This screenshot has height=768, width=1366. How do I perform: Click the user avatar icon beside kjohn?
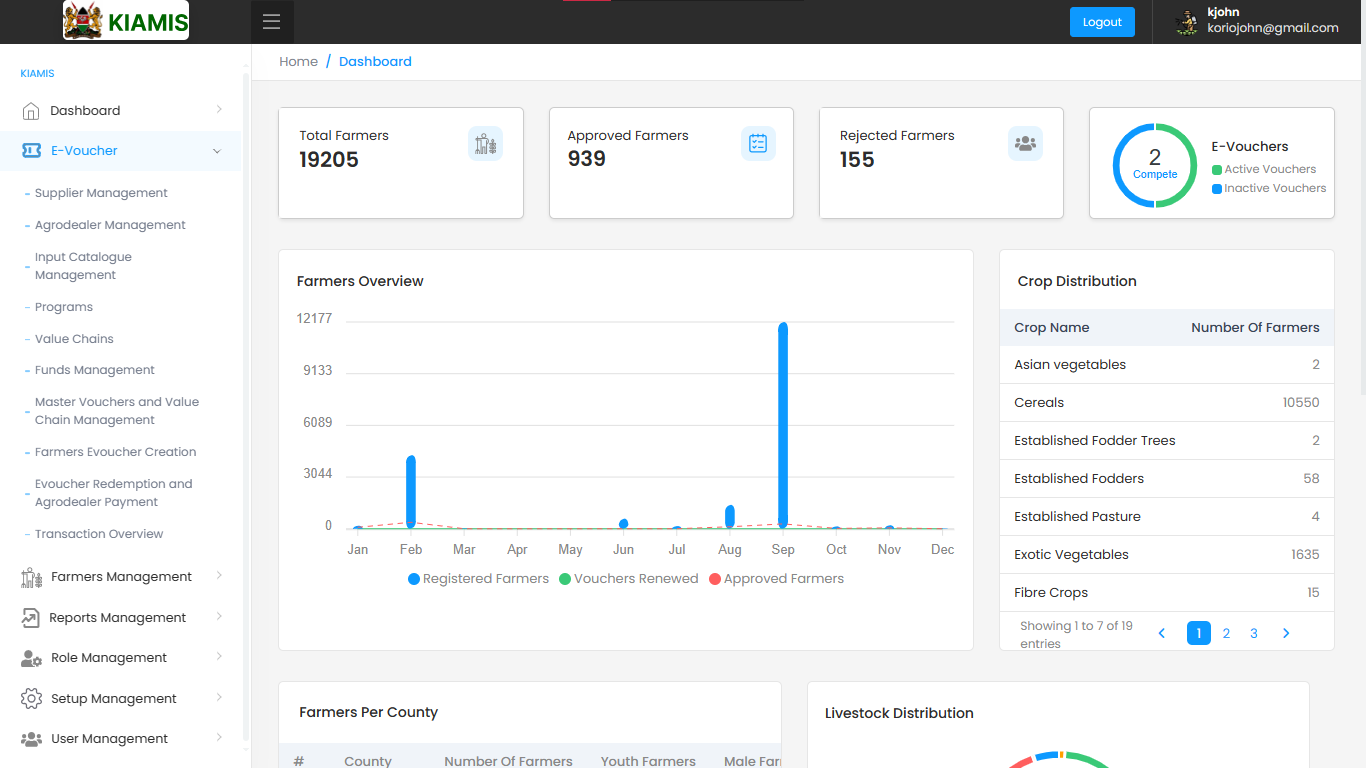[x=1187, y=22]
